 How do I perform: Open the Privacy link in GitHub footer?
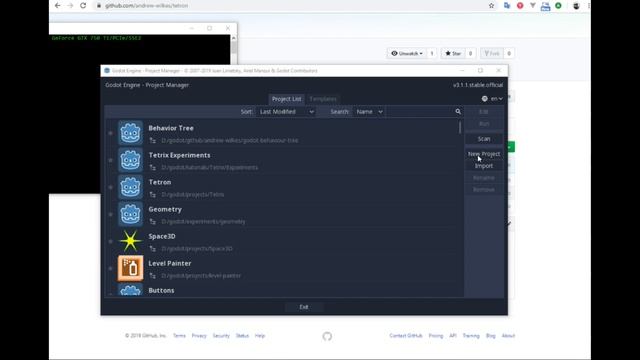pos(199,336)
